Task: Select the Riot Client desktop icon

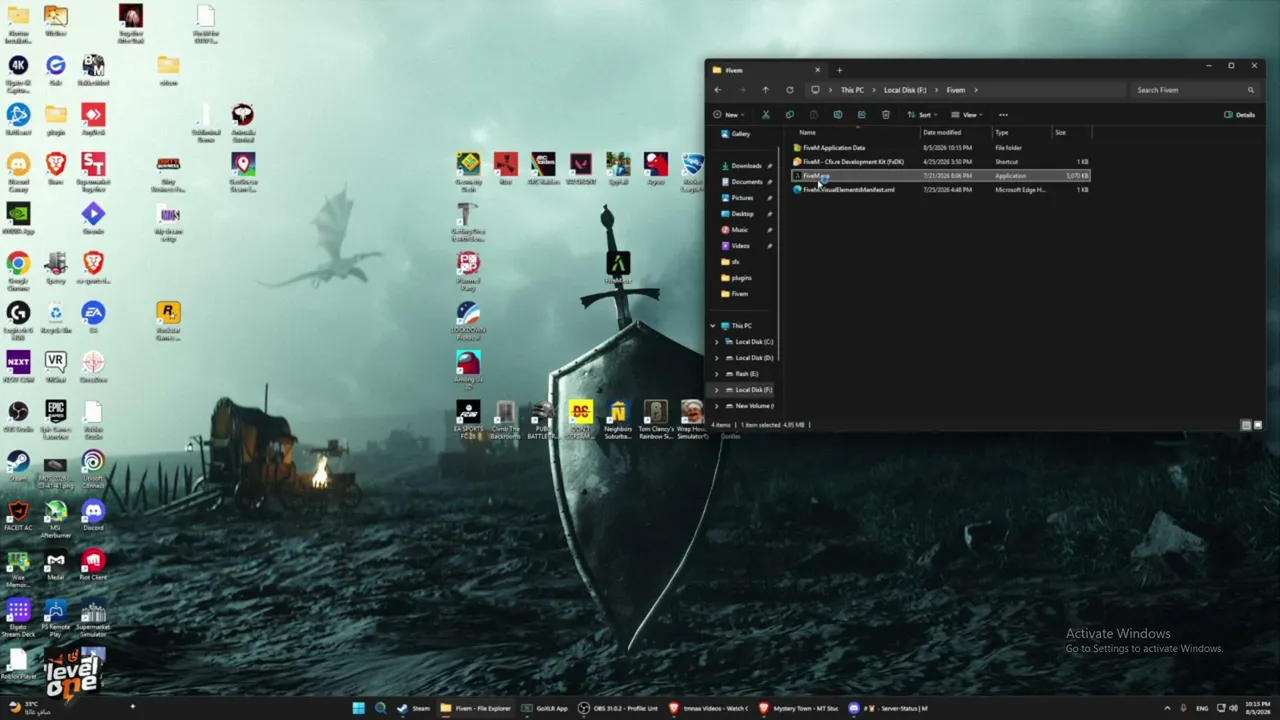Action: click(93, 564)
